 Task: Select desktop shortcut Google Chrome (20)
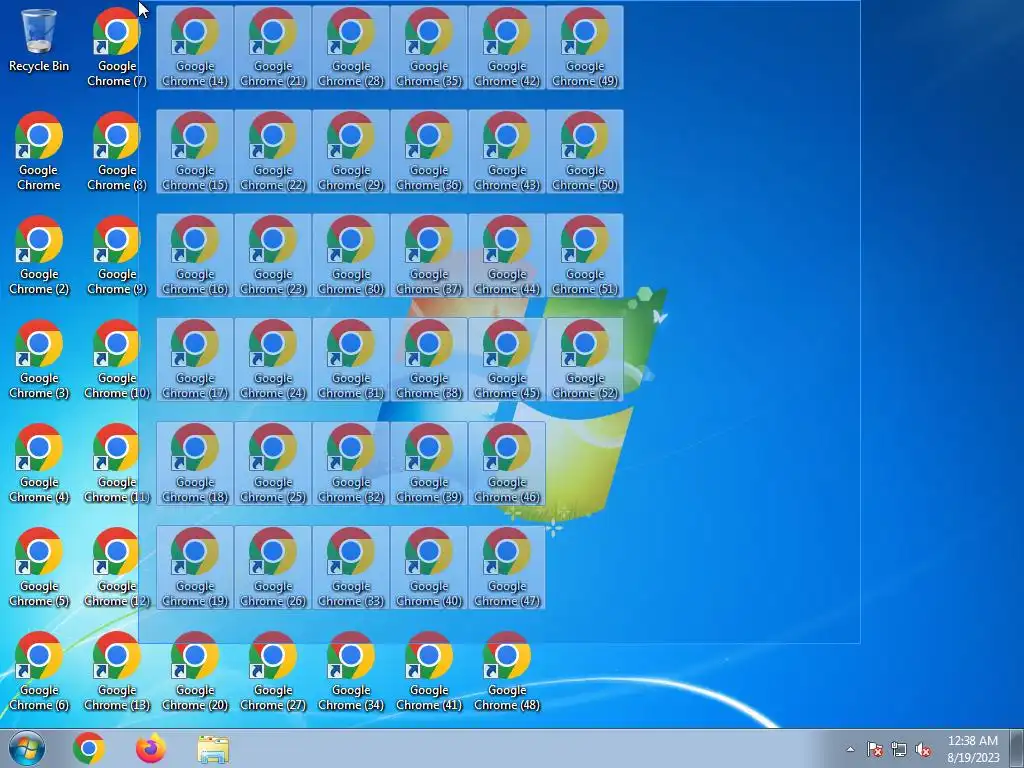[195, 671]
